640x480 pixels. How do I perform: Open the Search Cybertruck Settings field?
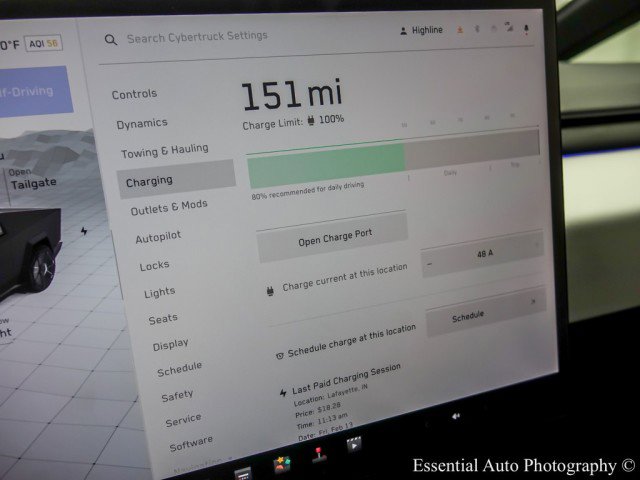tap(197, 37)
